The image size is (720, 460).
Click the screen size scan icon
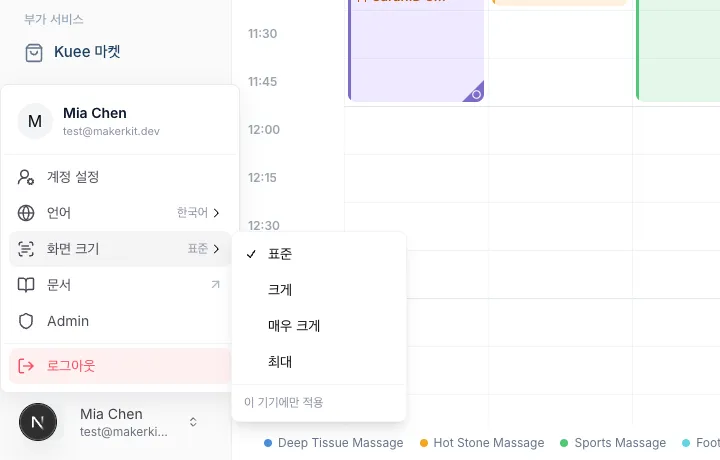coord(26,249)
